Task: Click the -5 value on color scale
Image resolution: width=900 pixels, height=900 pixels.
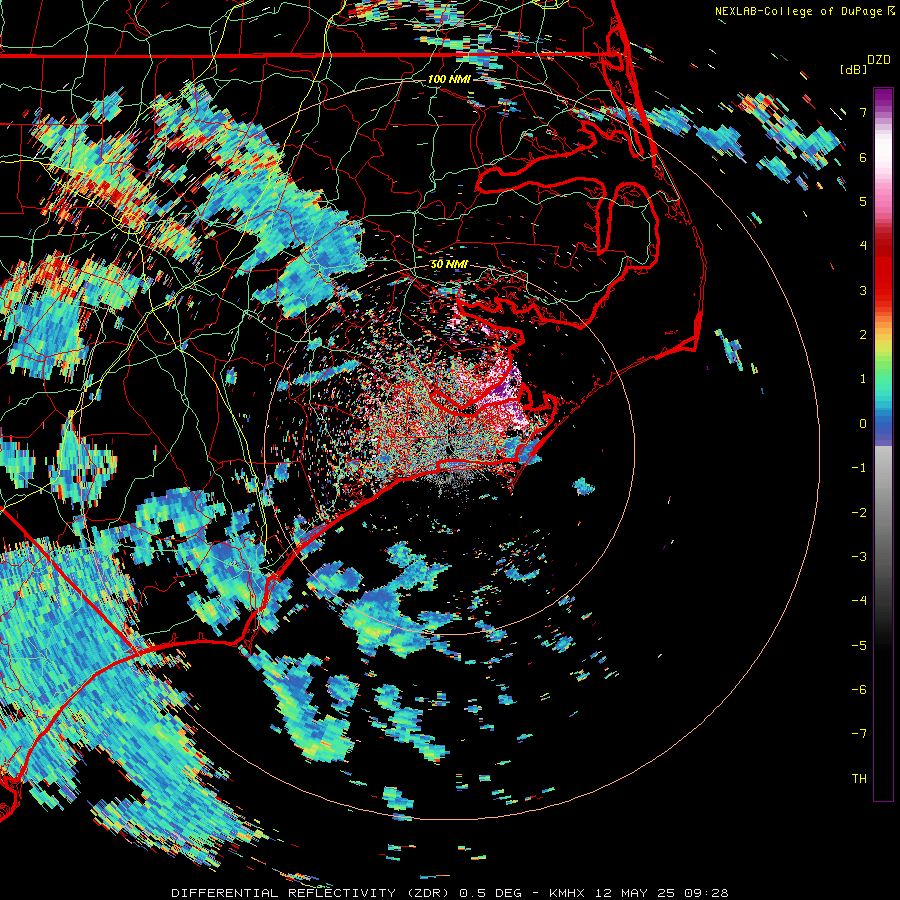Action: (859, 645)
